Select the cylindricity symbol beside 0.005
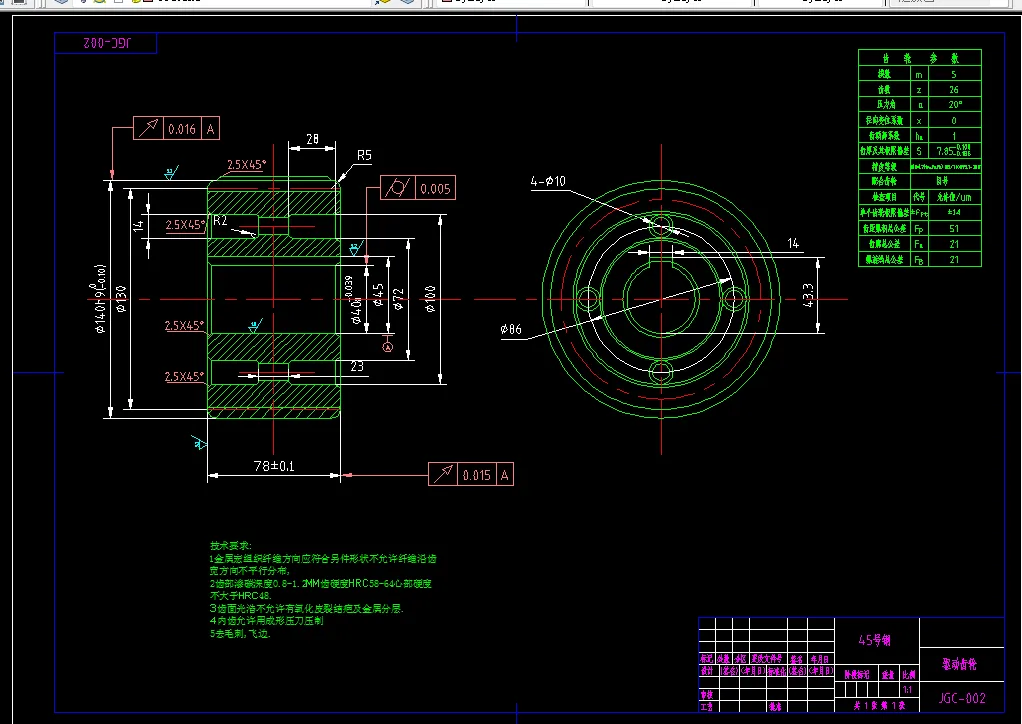This screenshot has height=724, width=1022. click(397, 188)
